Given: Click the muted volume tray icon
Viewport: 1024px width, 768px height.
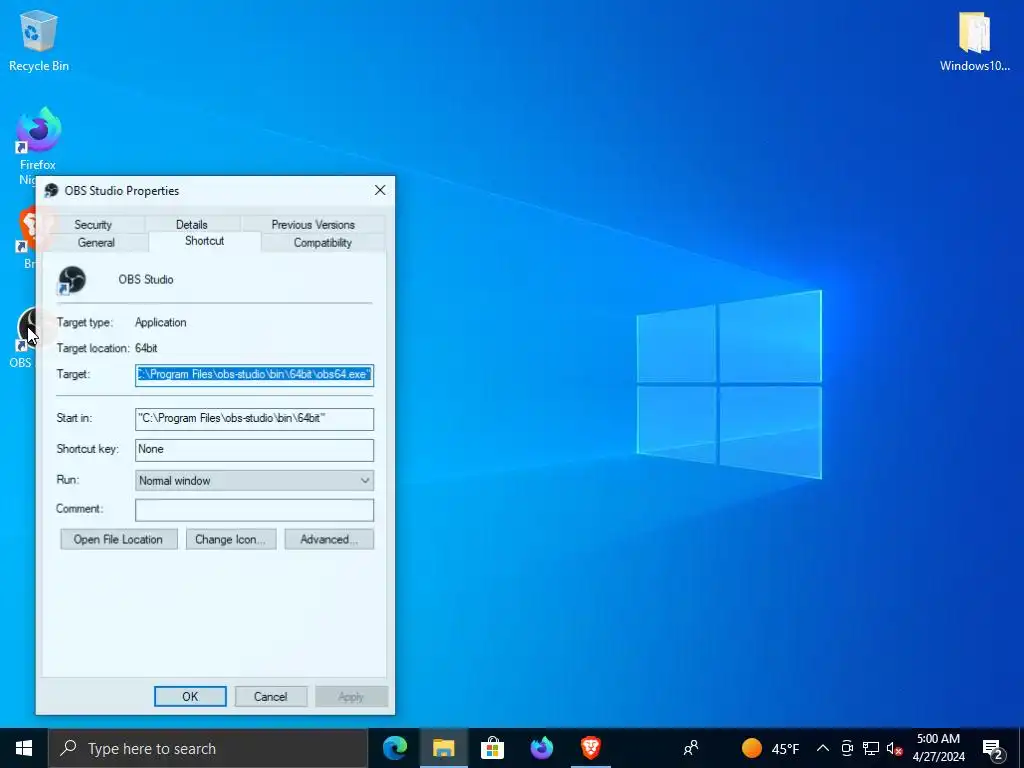Looking at the screenshot, I should tap(895, 748).
